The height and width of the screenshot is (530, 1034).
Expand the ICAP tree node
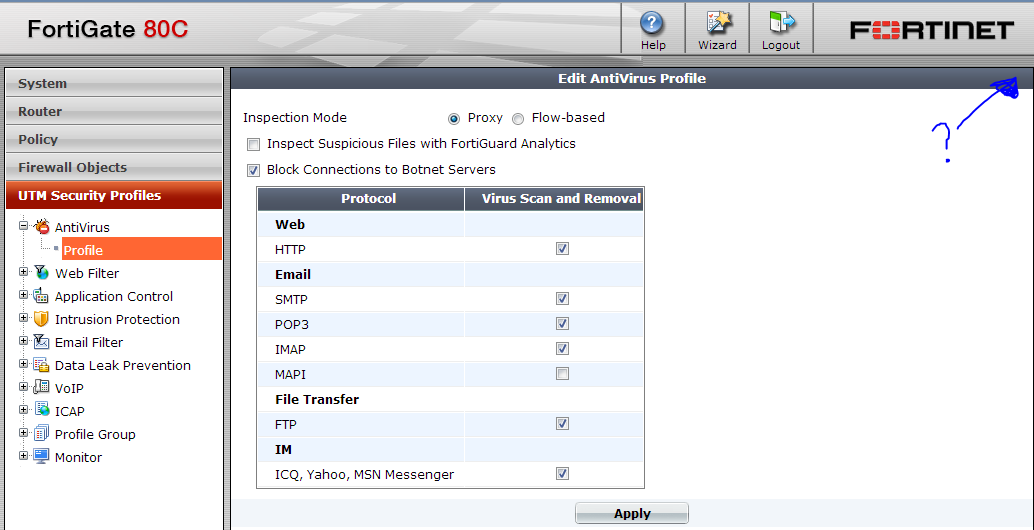pos(24,409)
